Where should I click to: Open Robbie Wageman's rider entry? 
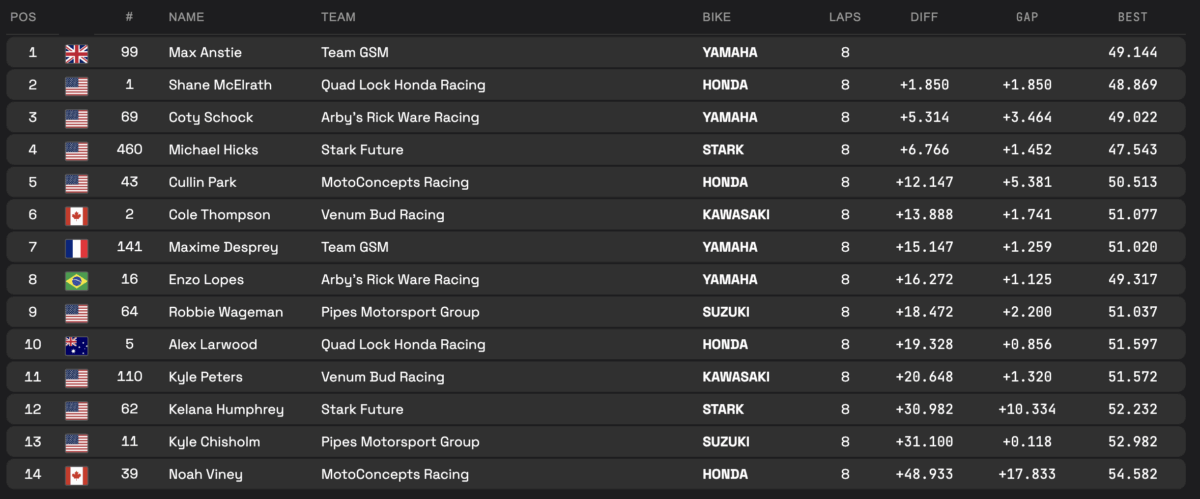(x=225, y=312)
